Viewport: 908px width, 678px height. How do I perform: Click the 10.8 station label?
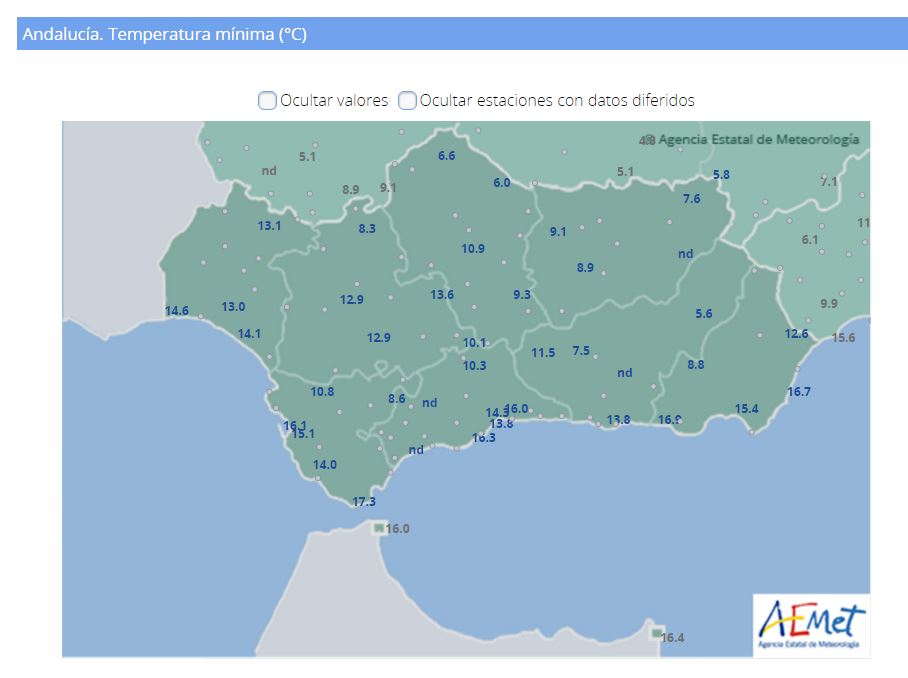tap(322, 392)
